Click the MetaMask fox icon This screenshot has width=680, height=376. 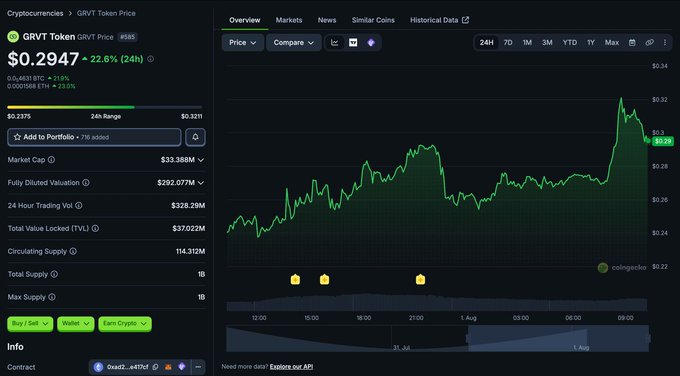[168, 367]
